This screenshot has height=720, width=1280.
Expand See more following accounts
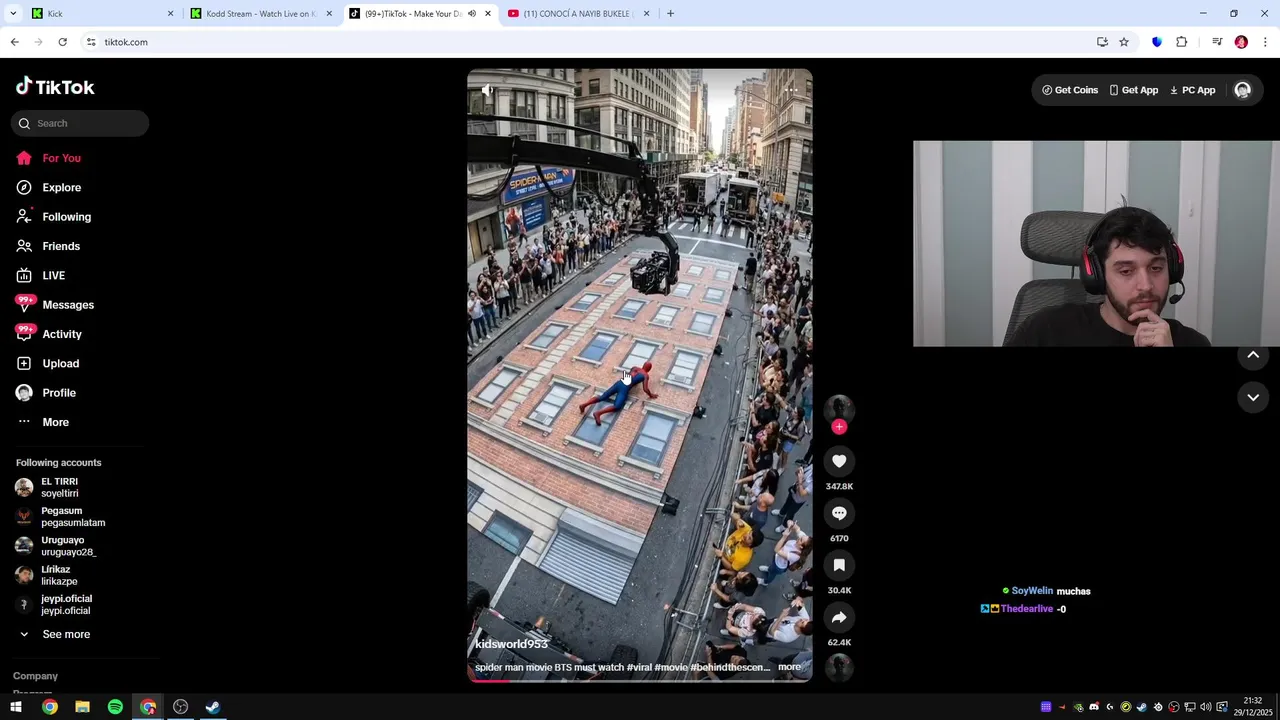pyautogui.click(x=54, y=634)
